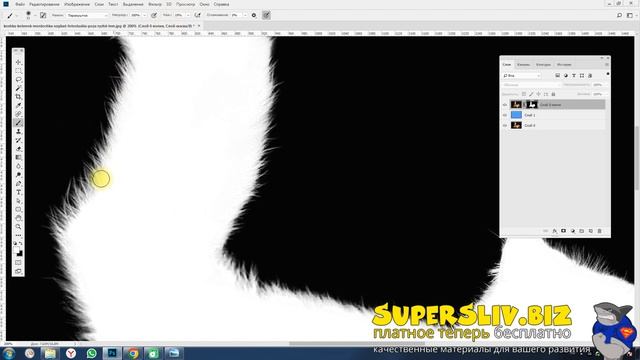This screenshot has width=640, height=360.
Task: Hide the top masked layer eye
Action: pos(505,105)
